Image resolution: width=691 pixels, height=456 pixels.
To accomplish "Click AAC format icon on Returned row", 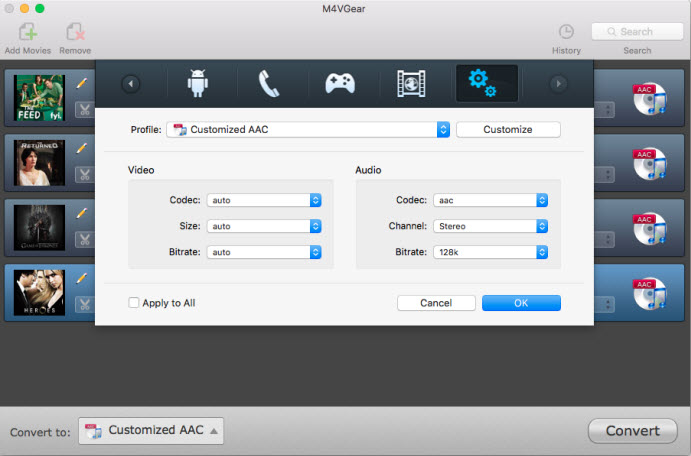I will click(650, 163).
